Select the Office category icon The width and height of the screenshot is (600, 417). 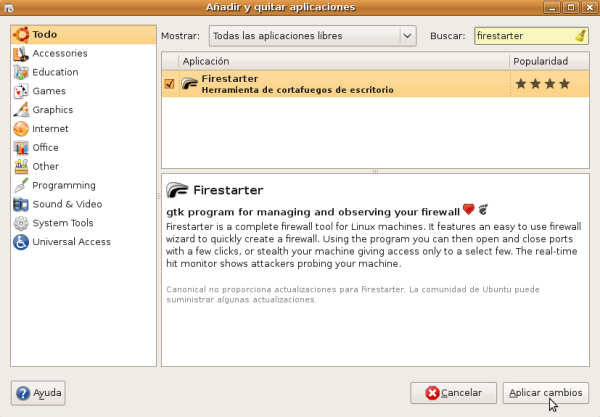pyautogui.click(x=20, y=148)
